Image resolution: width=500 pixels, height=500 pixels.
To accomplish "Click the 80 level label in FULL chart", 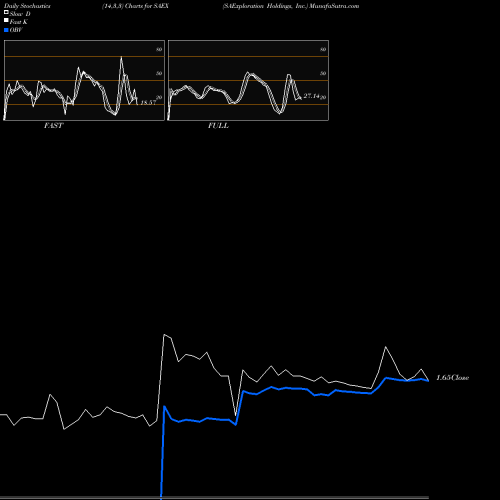I will [x=323, y=49].
